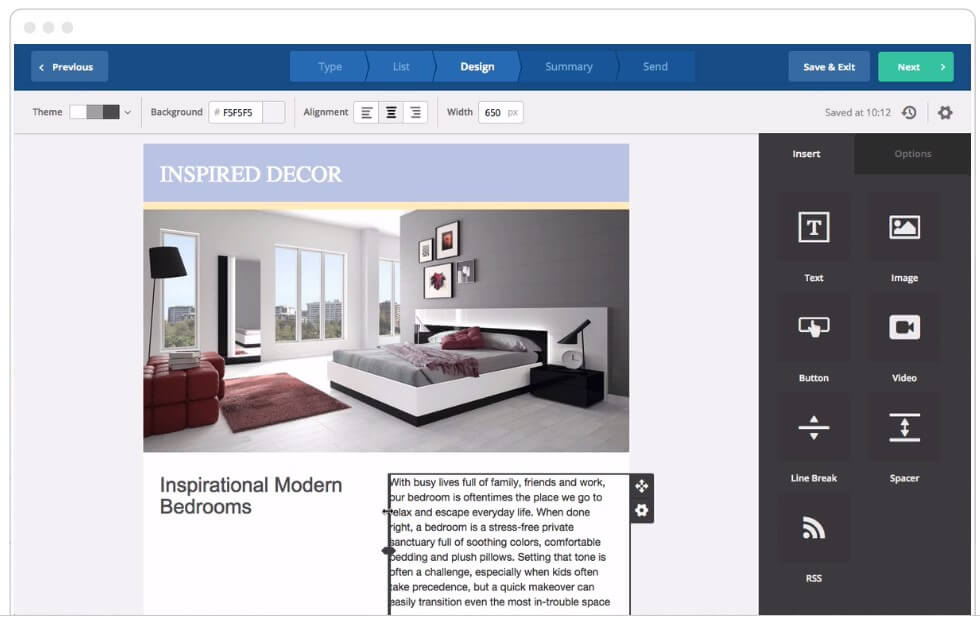Toggle center text alignment
Image resolution: width=980 pixels, height=620 pixels.
pos(391,112)
